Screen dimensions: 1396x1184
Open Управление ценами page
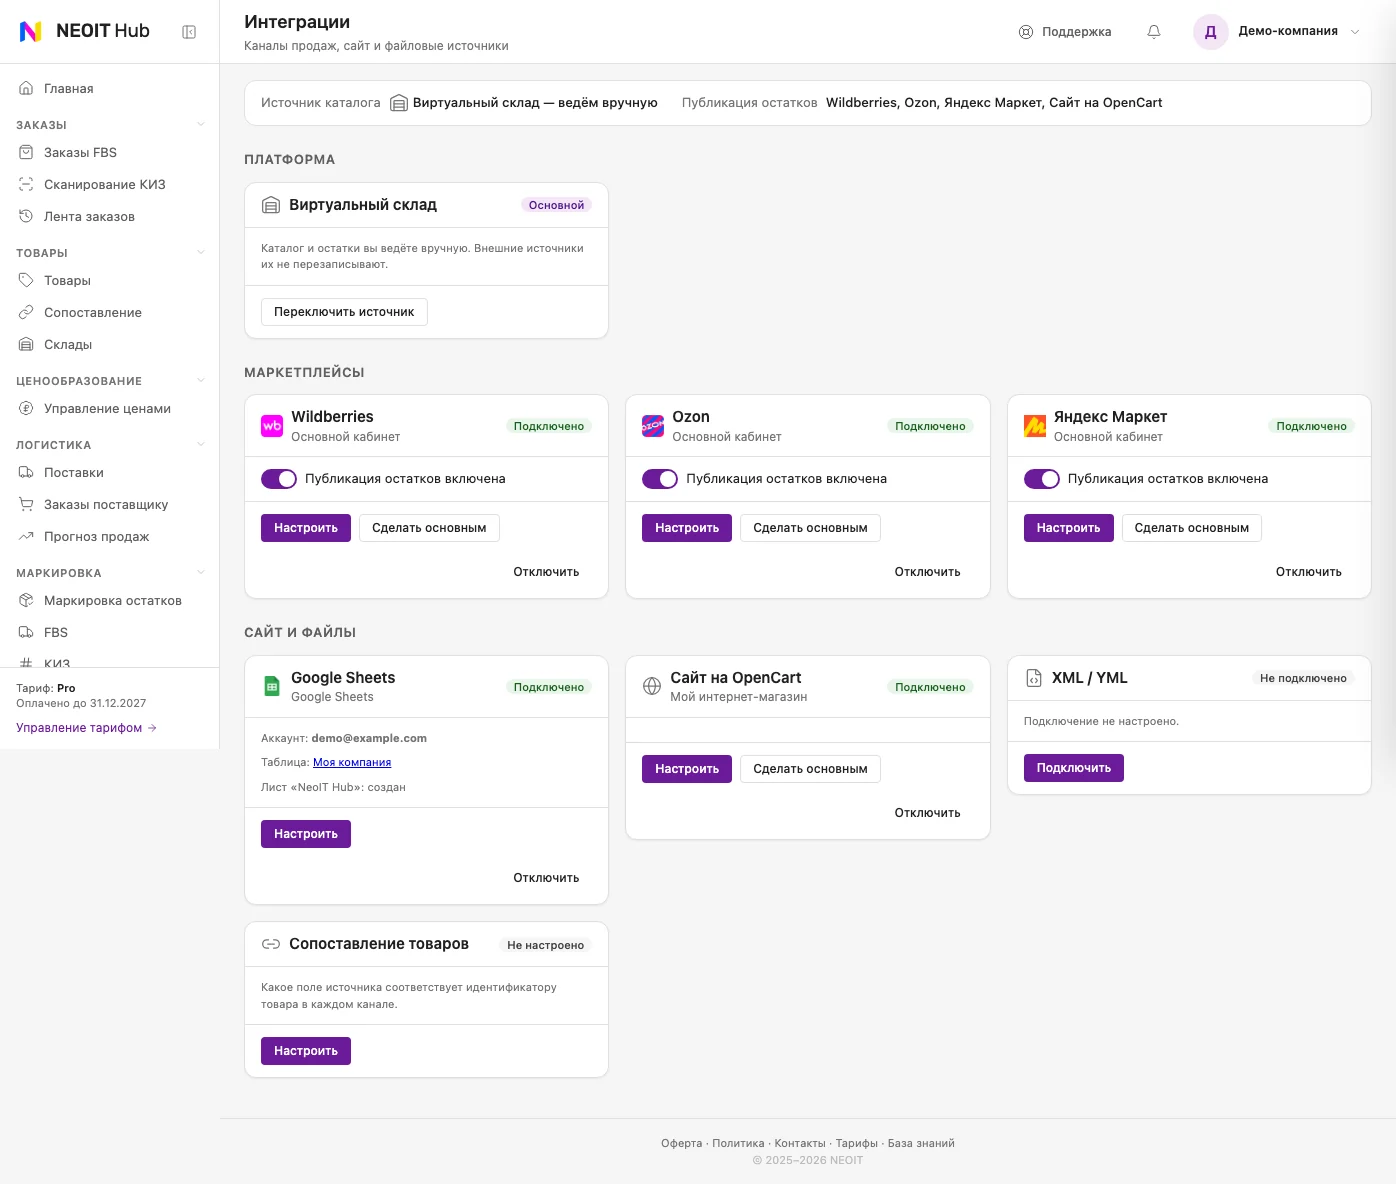pos(110,408)
